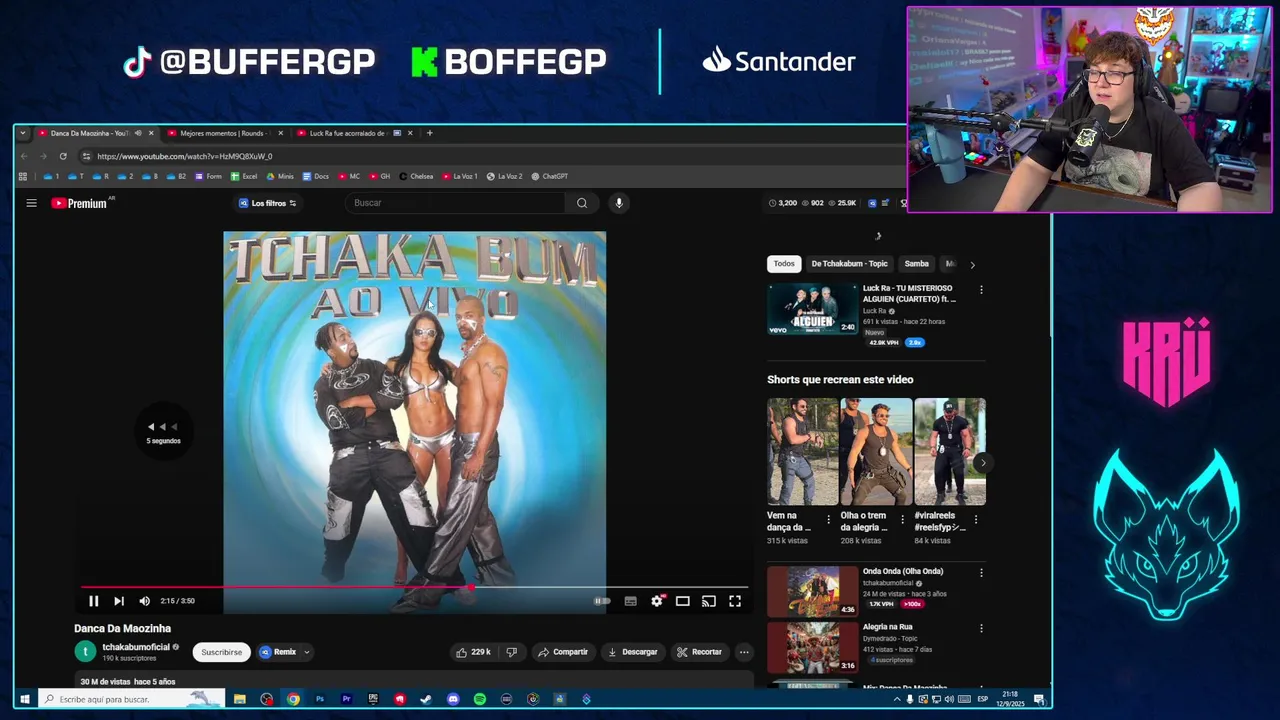The image size is (1280, 720).
Task: Enter fullscreen mode
Action: [x=735, y=601]
